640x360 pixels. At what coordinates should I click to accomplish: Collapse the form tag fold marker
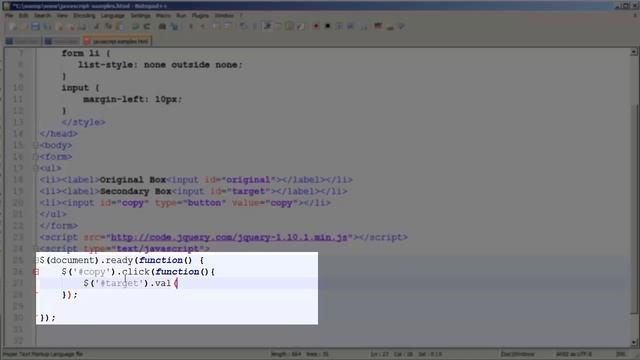click(x=36, y=157)
